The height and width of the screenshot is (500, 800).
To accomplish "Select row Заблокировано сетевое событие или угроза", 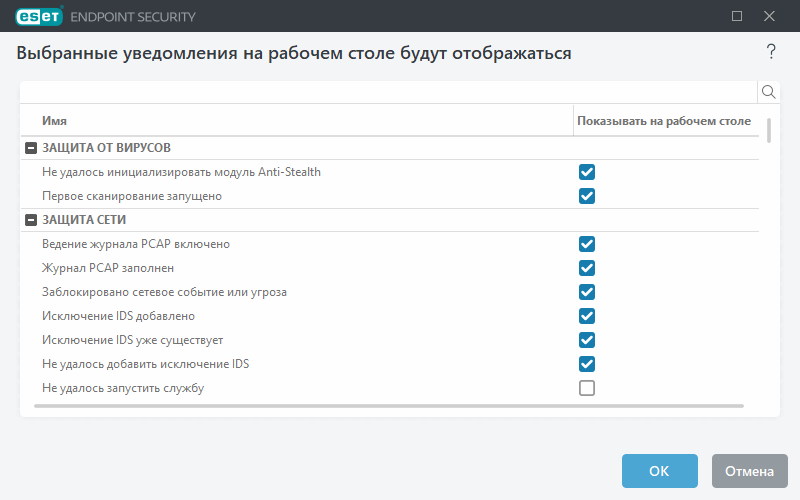I will pyautogui.click(x=390, y=292).
